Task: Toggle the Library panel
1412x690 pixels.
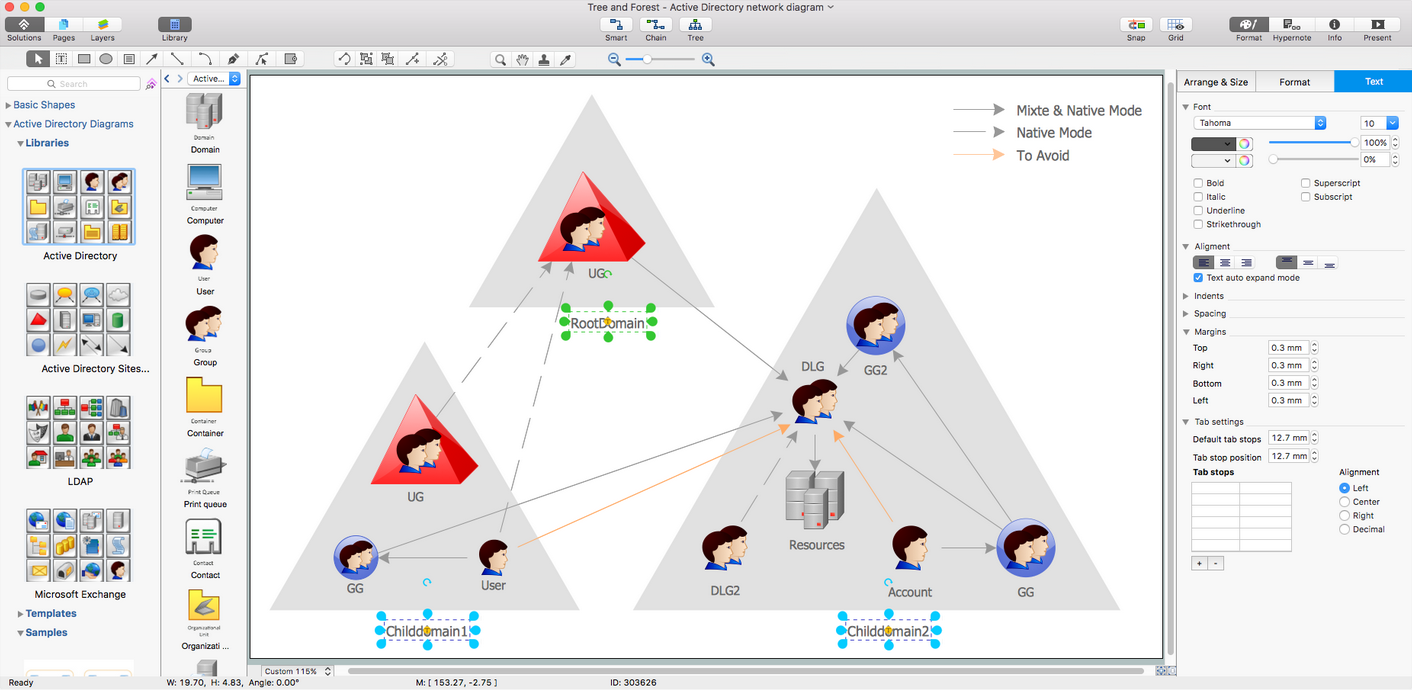Action: [175, 24]
